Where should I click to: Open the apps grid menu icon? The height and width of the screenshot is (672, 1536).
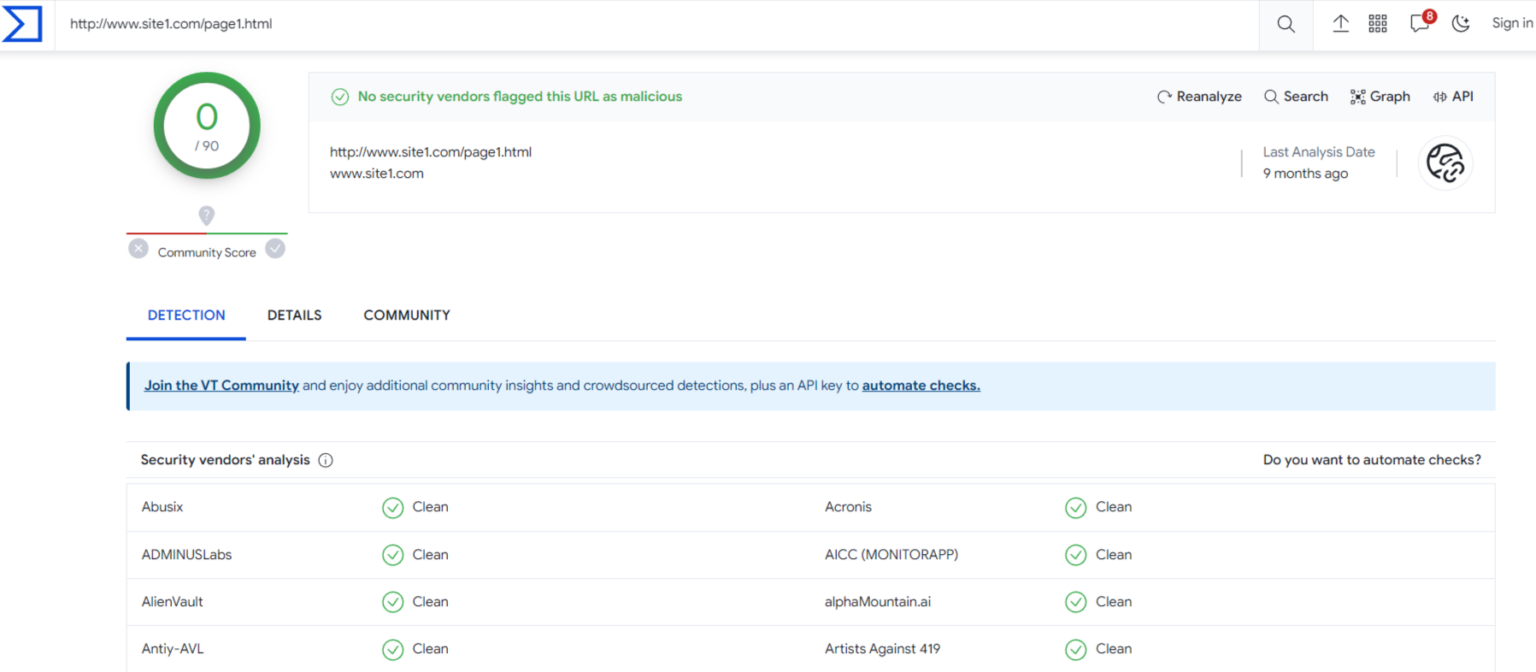pyautogui.click(x=1378, y=23)
